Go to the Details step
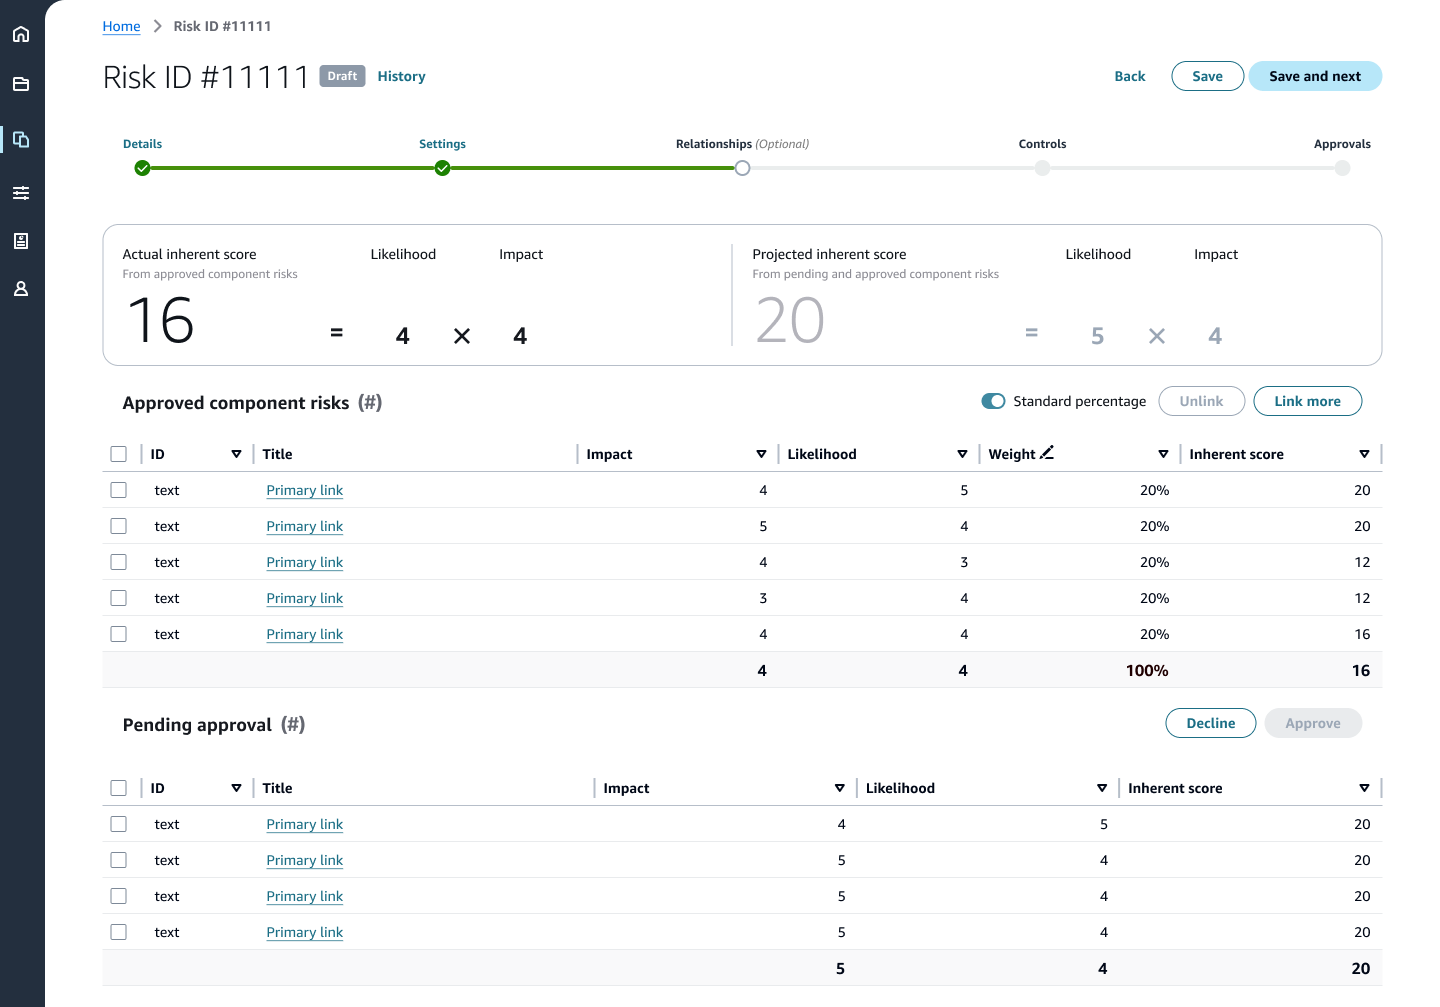1440x1007 pixels. [142, 144]
